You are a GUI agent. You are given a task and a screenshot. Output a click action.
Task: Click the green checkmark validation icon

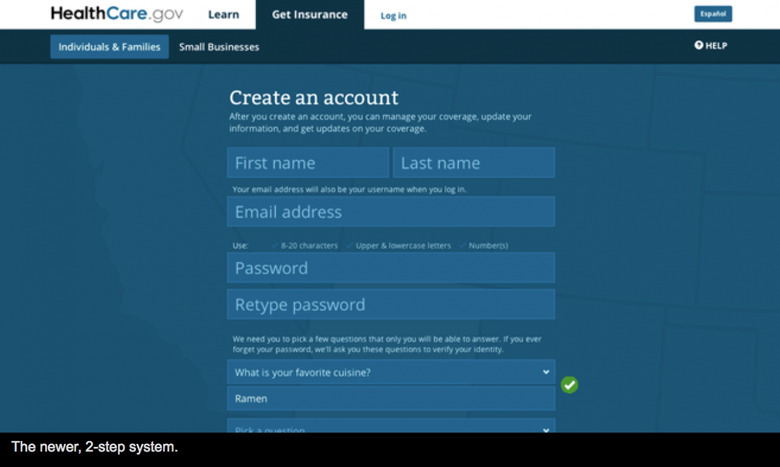click(569, 385)
